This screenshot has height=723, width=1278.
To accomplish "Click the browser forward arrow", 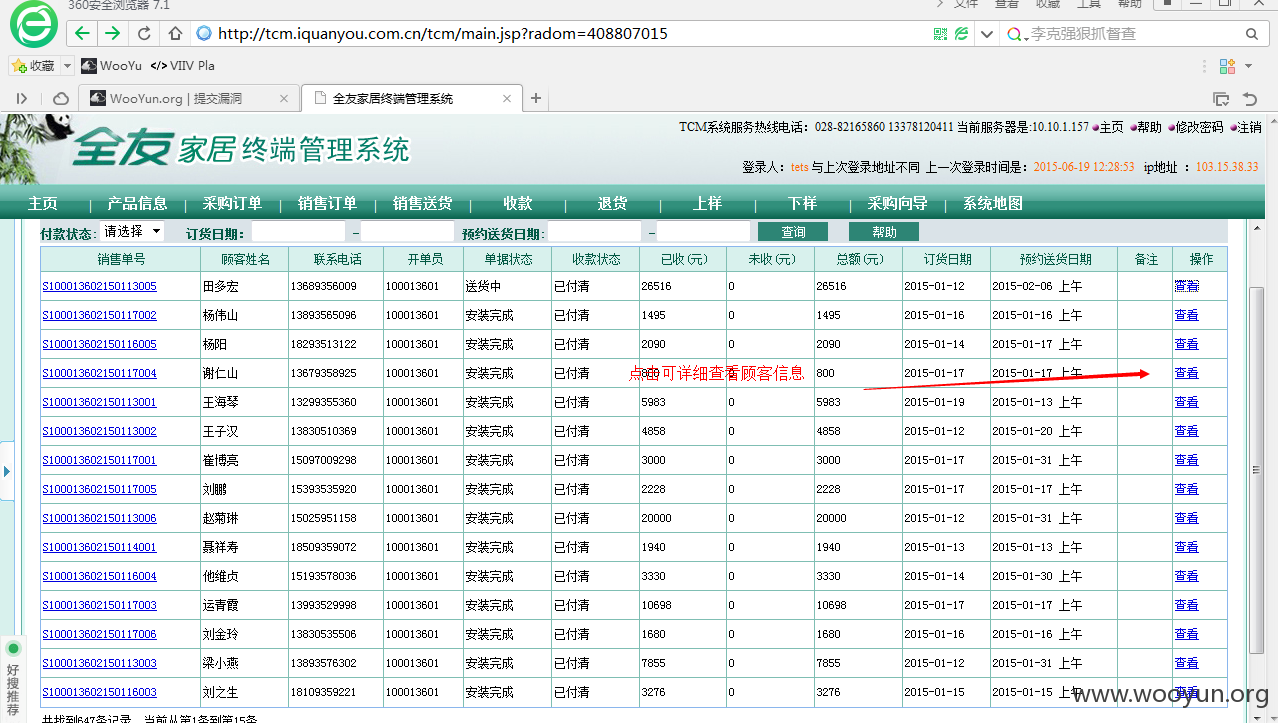I will [x=112, y=33].
